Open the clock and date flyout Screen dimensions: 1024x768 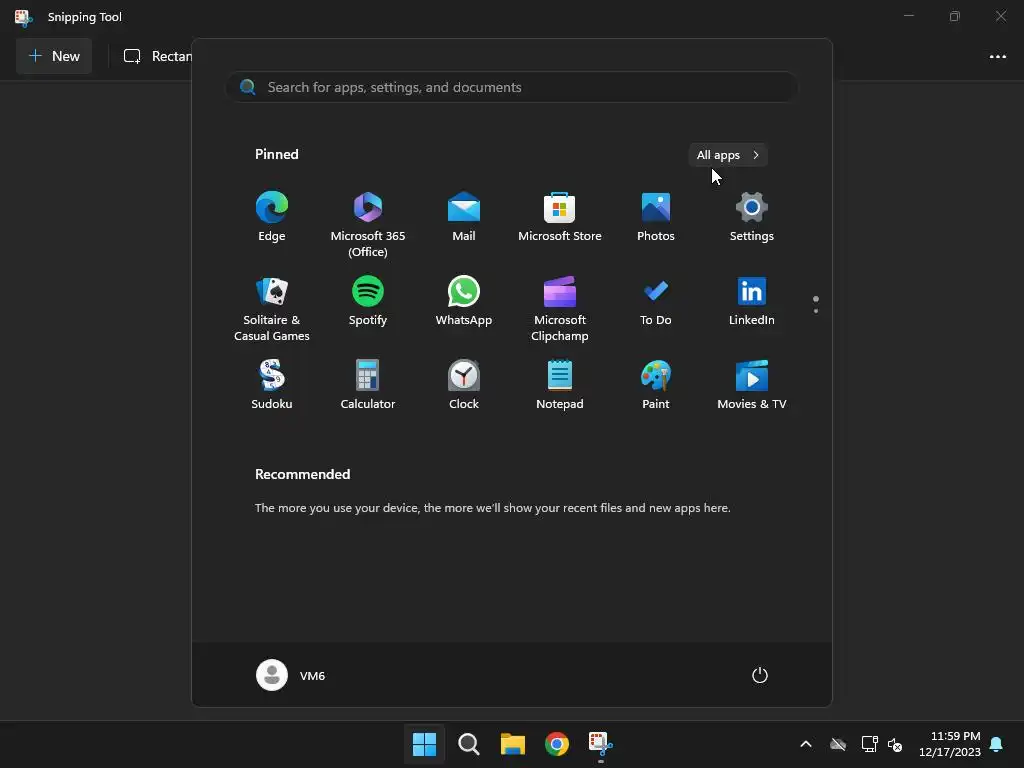(x=950, y=744)
